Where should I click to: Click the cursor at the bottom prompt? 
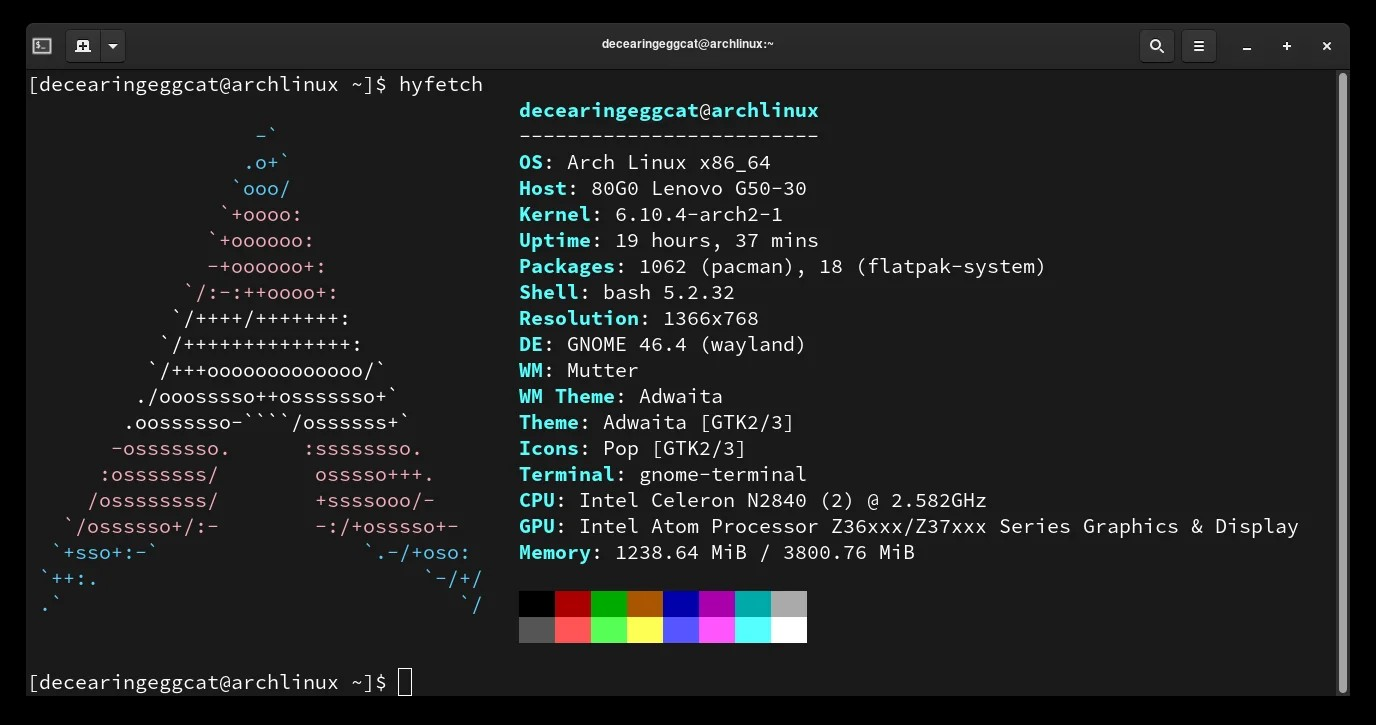click(405, 683)
